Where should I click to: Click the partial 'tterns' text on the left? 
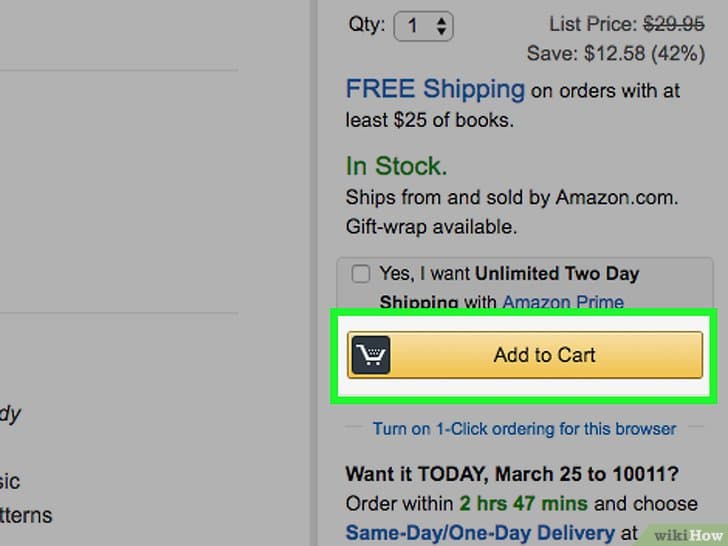(26, 515)
